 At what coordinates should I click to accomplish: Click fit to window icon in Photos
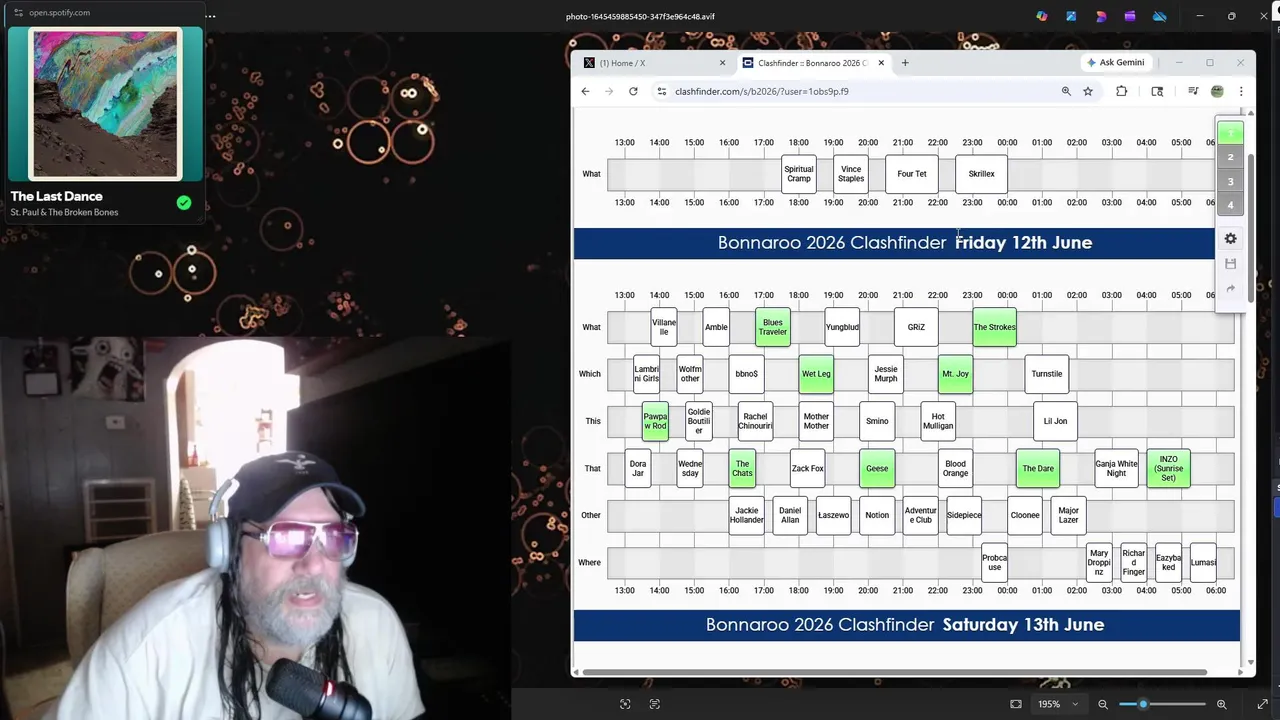1016,704
